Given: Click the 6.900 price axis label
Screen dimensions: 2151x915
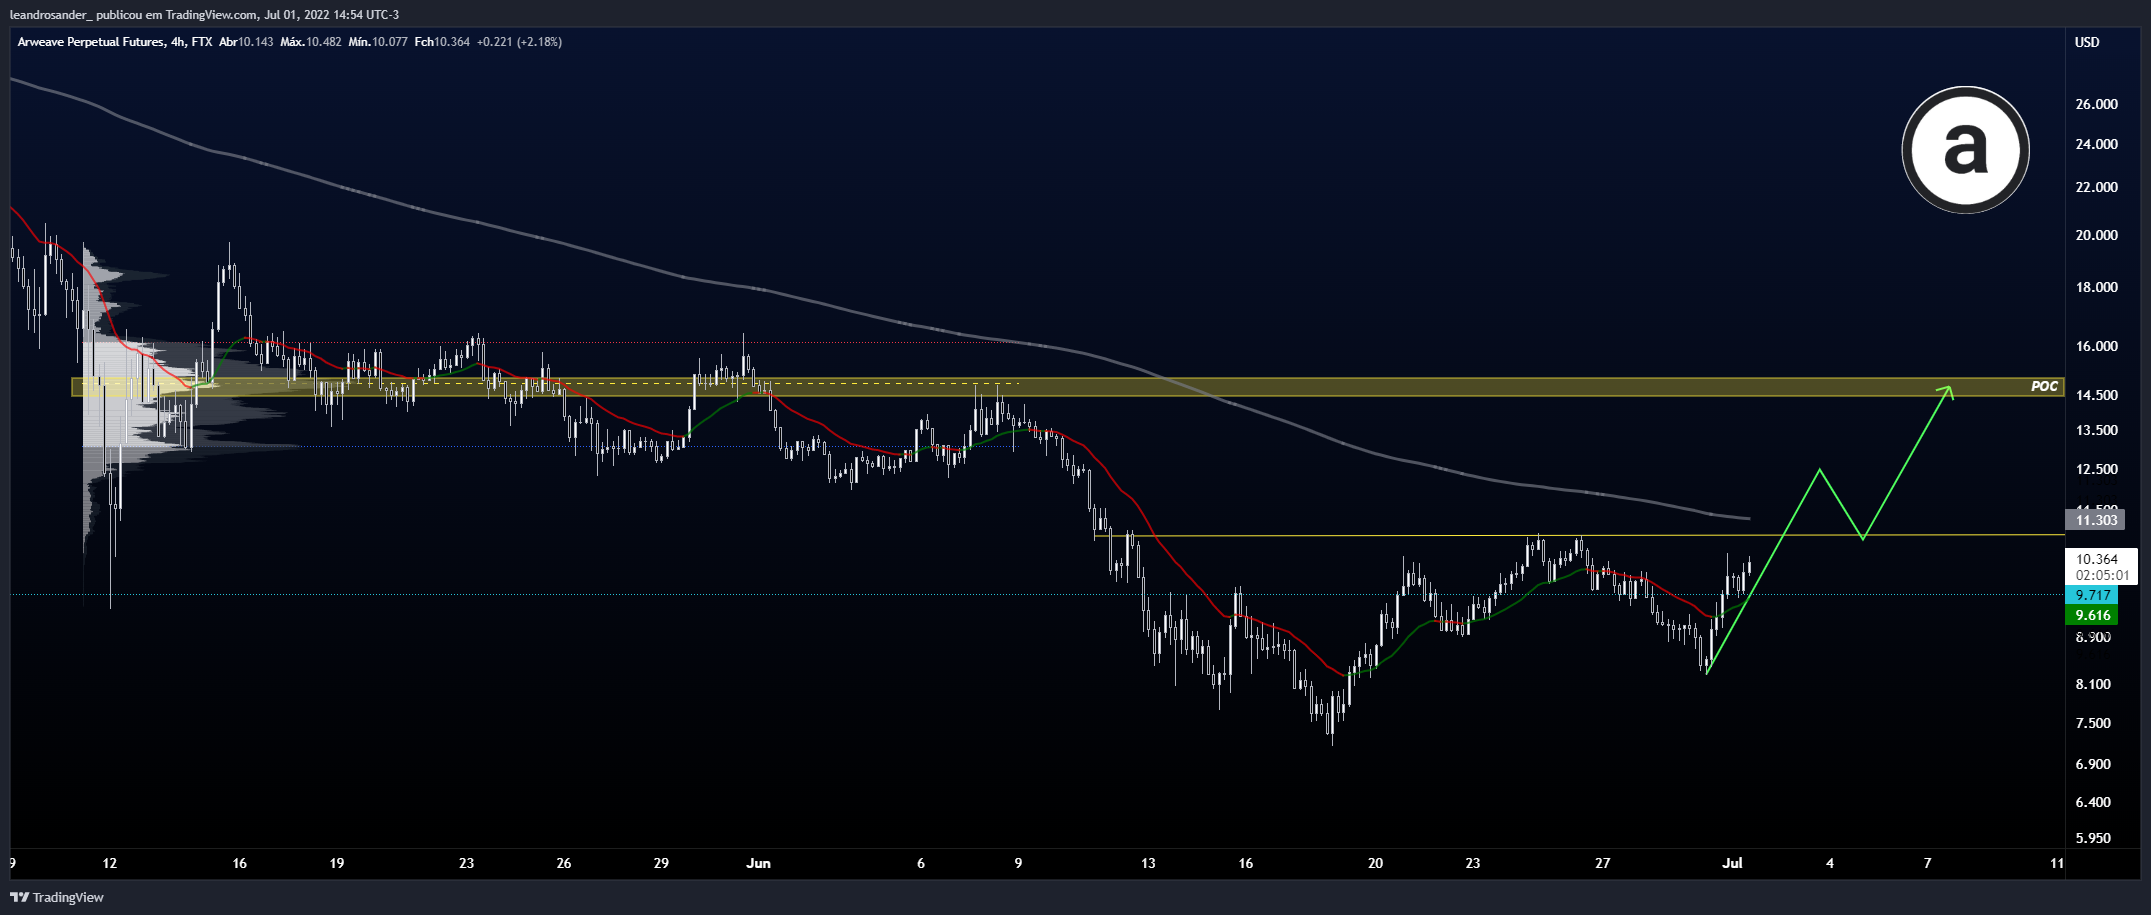Looking at the screenshot, I should pos(2093,764).
